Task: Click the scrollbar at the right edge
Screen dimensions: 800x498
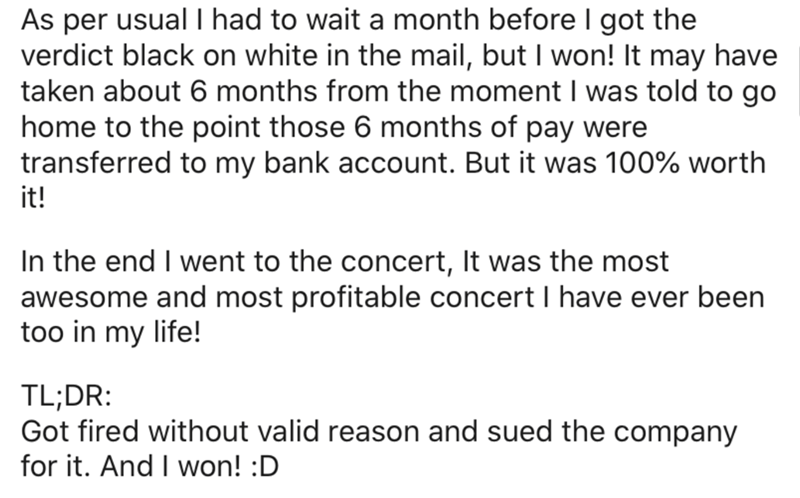Action: click(x=797, y=80)
